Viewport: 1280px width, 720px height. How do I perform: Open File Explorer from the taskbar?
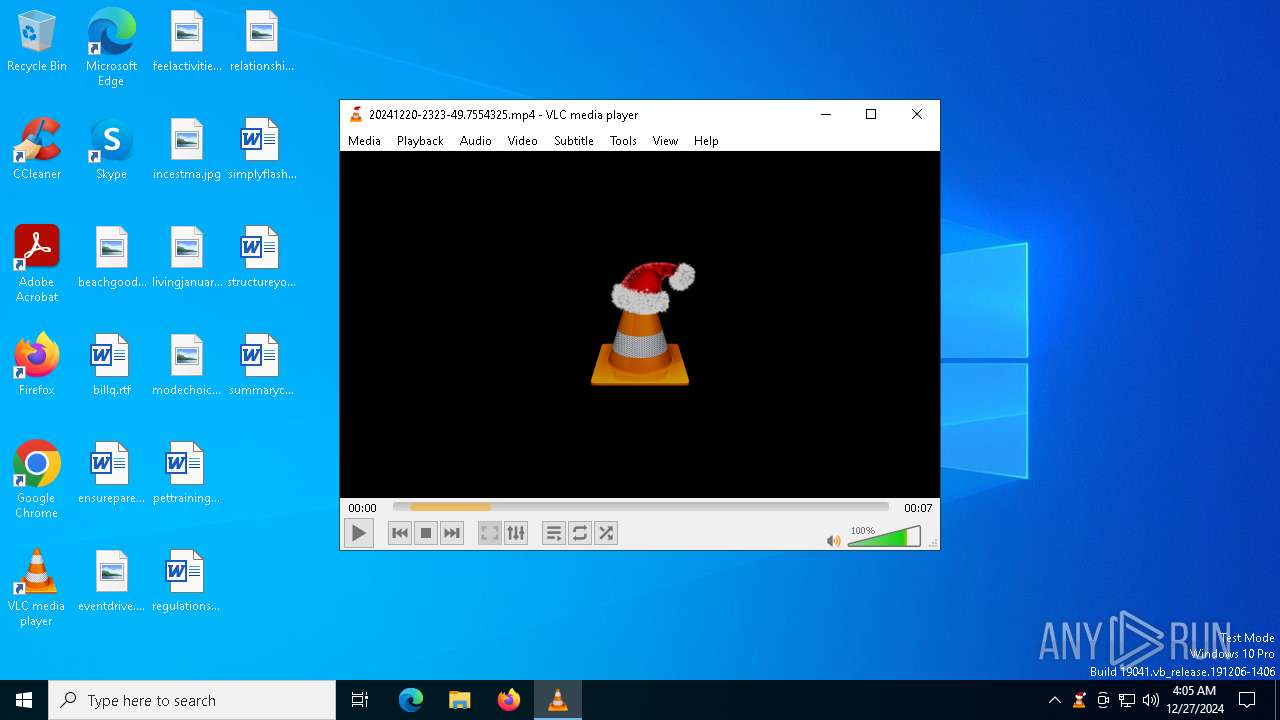tap(460, 700)
